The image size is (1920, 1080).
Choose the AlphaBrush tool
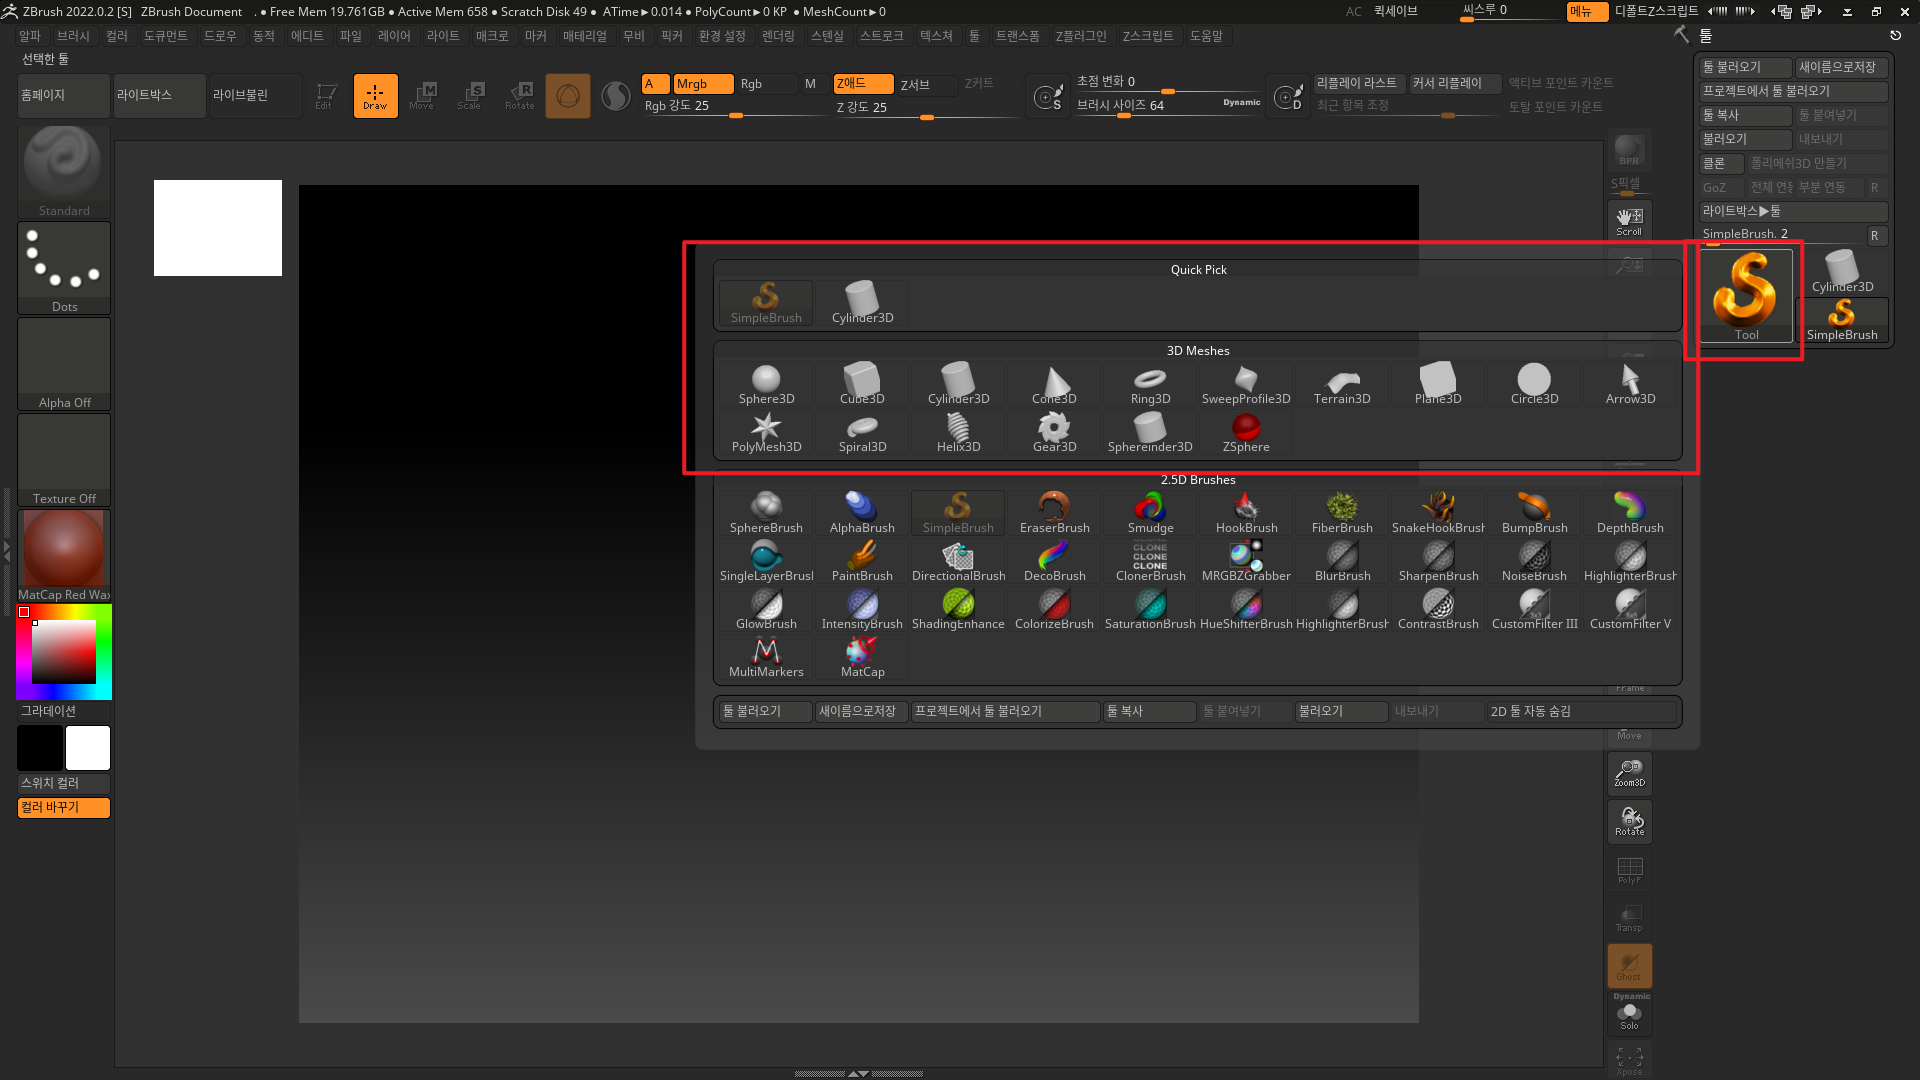tap(862, 514)
